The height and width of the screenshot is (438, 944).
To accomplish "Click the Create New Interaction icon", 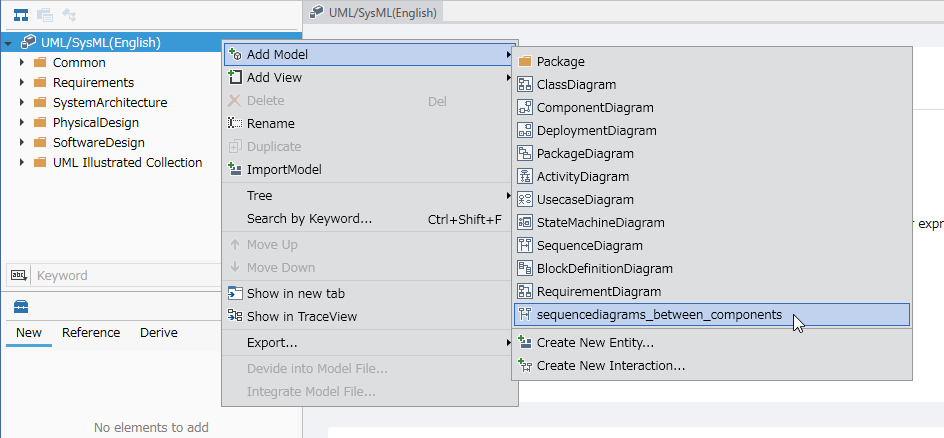I will point(525,366).
